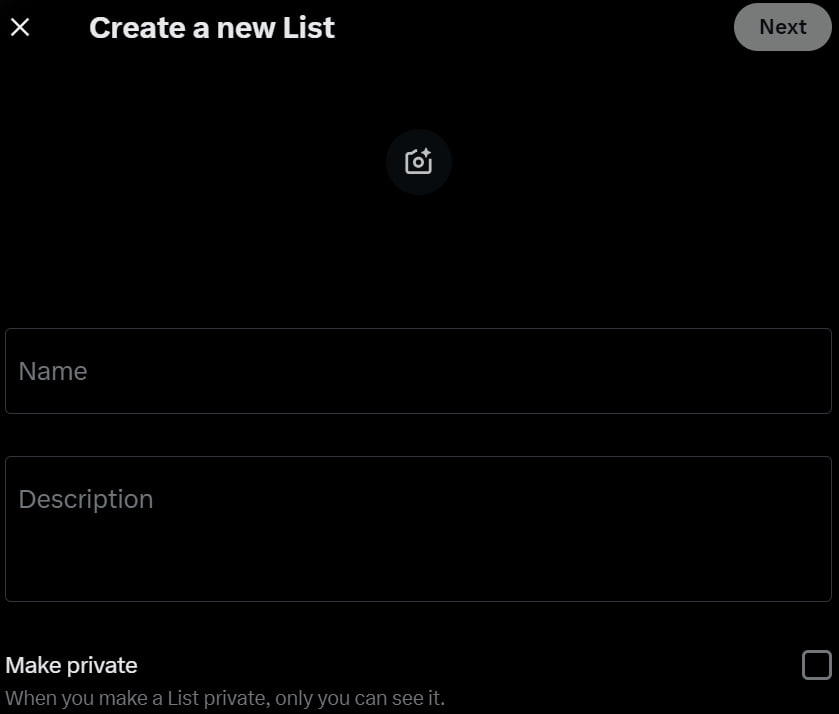
Task: Click the Make private label text
Action: [x=71, y=664]
